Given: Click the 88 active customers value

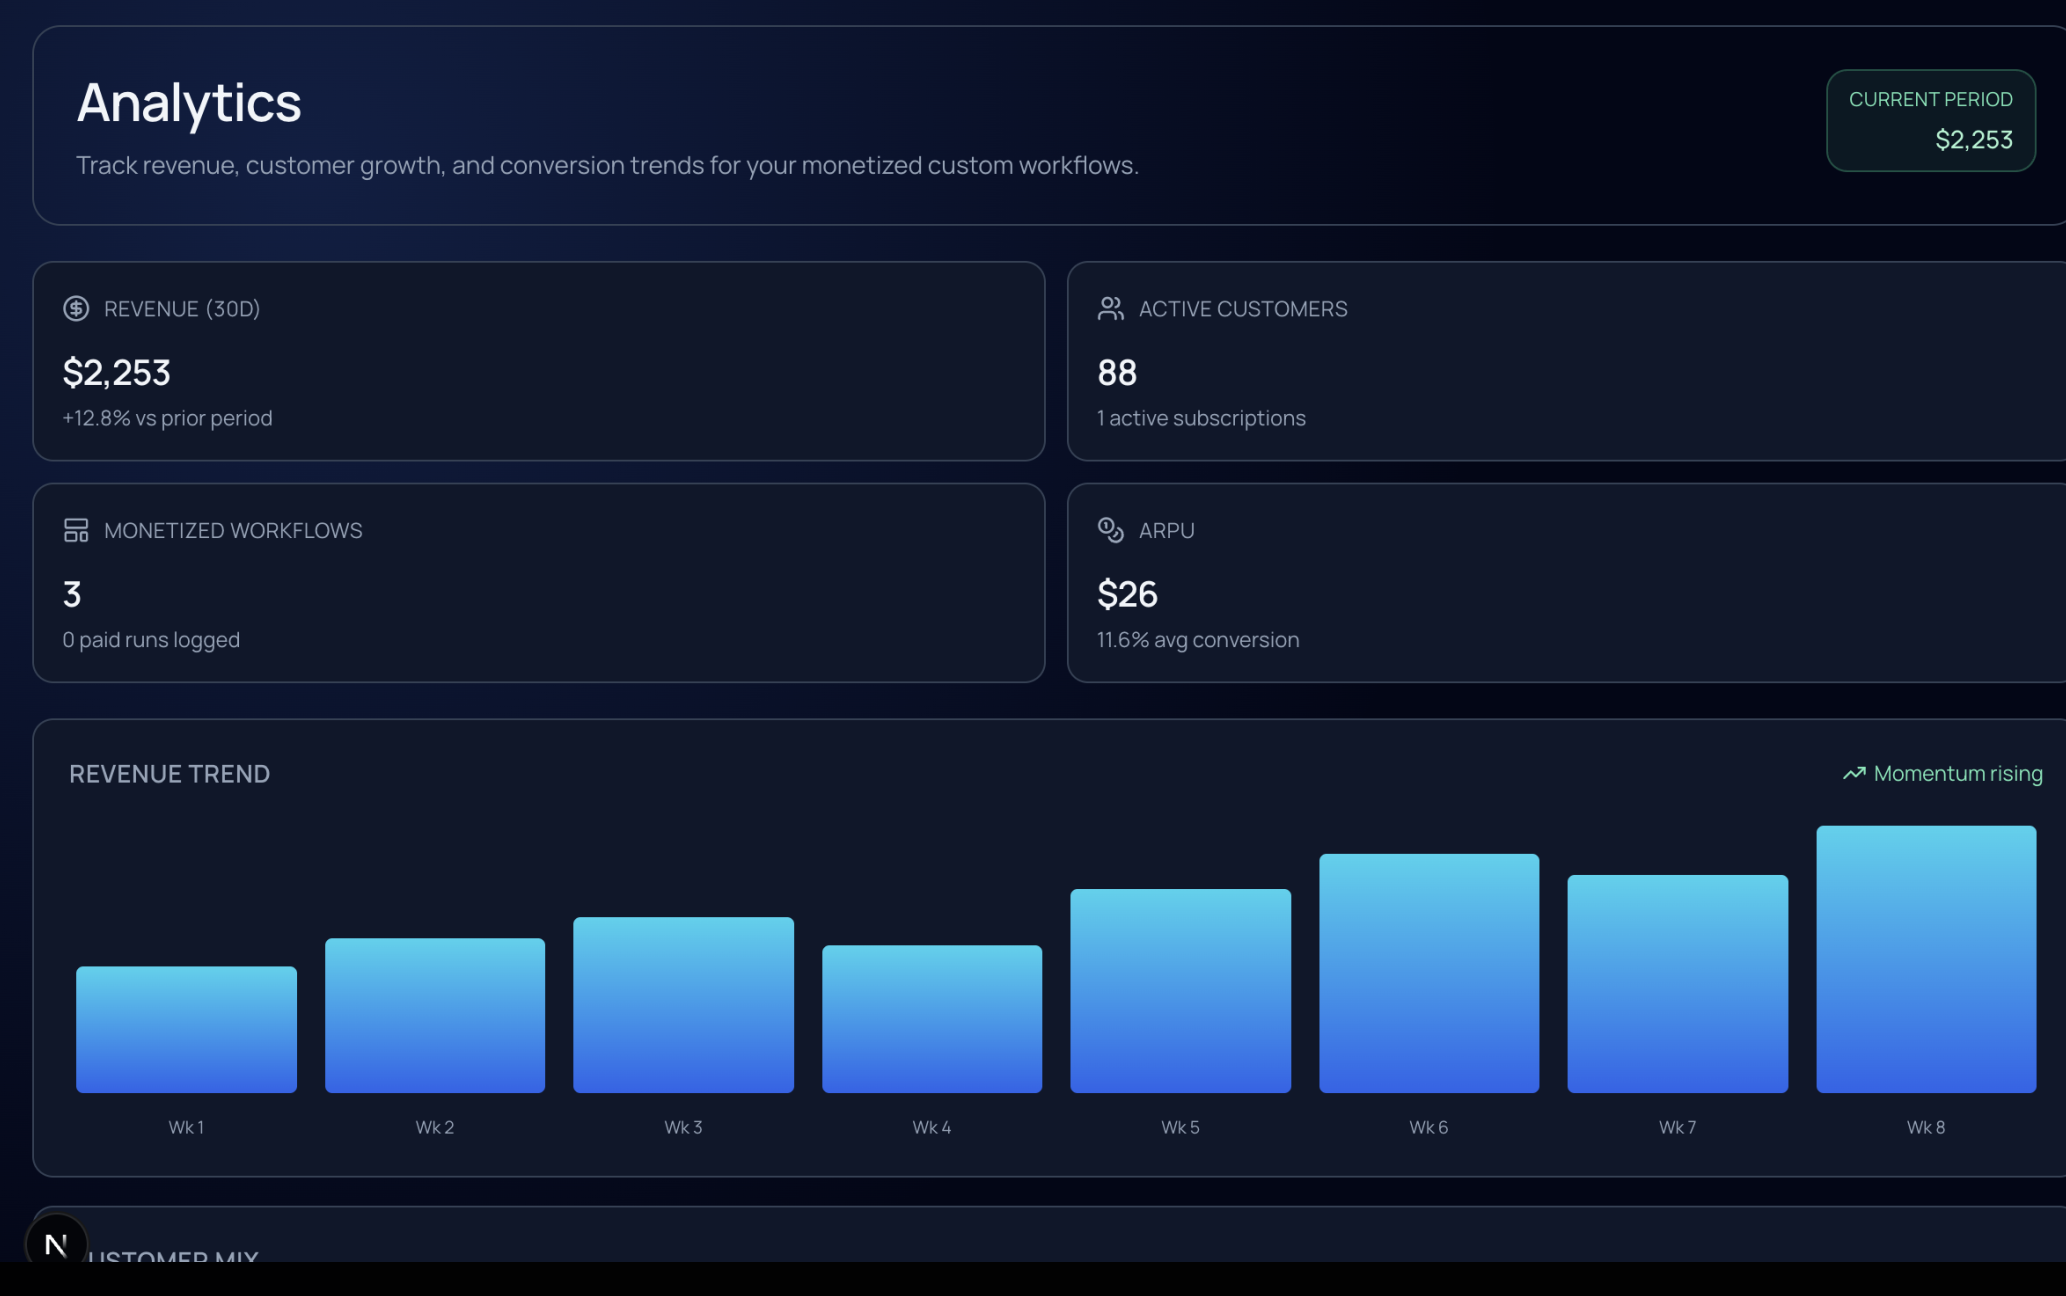Looking at the screenshot, I should coord(1117,373).
